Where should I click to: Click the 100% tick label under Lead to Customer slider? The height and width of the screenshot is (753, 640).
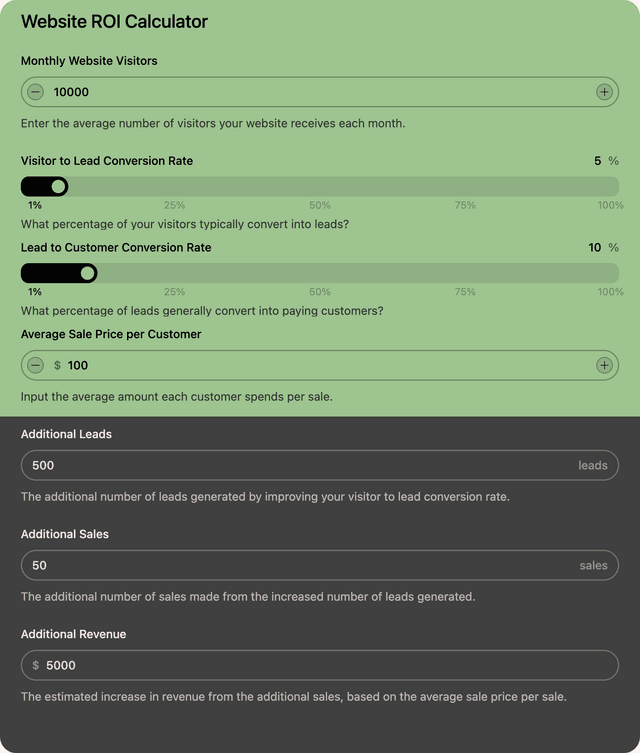point(610,292)
